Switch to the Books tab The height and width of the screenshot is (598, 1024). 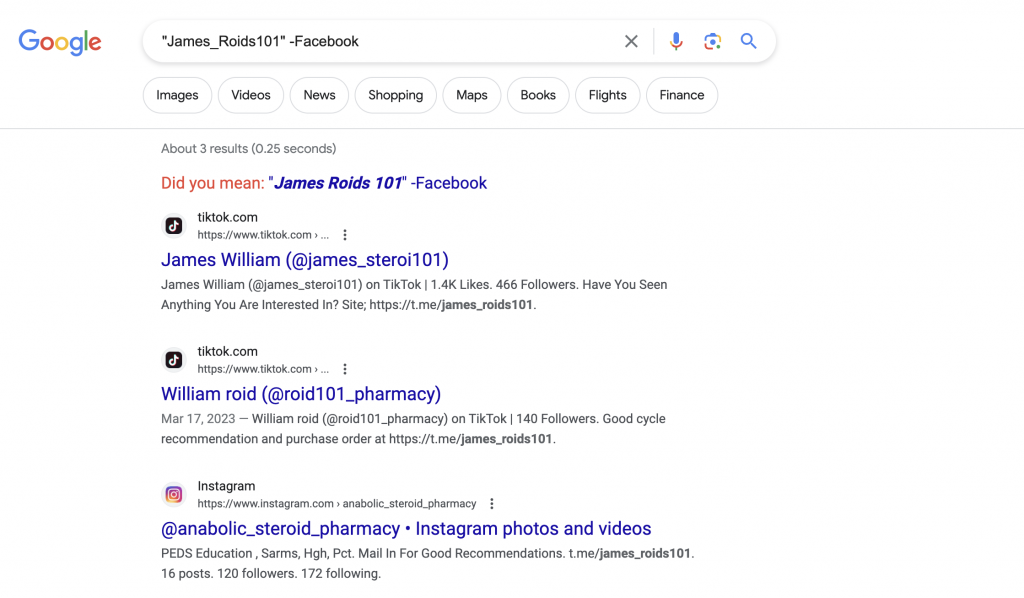pyautogui.click(x=538, y=95)
